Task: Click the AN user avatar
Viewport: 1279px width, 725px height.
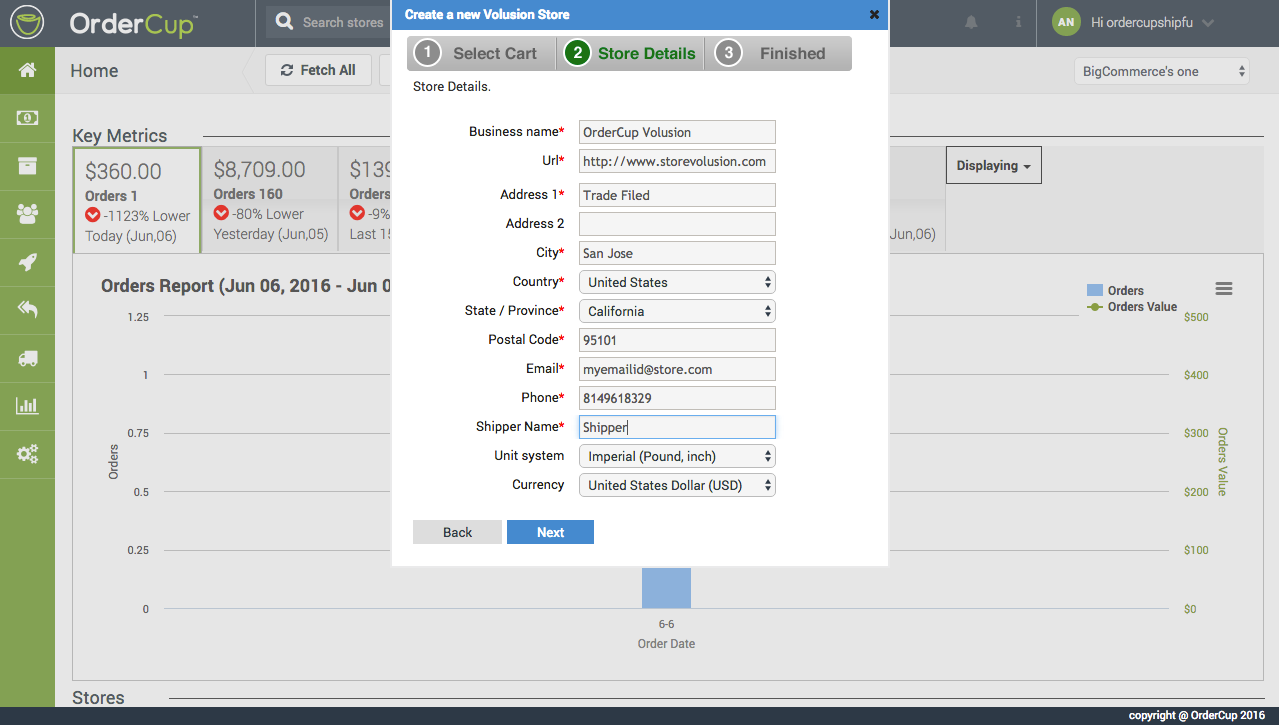Action: pyautogui.click(x=1066, y=22)
